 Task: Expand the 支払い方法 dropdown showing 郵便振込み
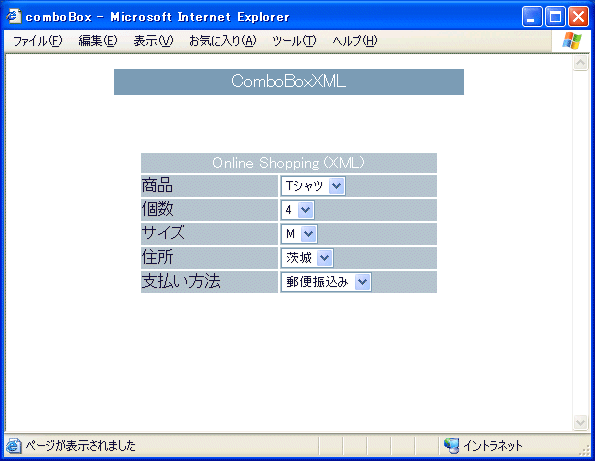[326, 282]
